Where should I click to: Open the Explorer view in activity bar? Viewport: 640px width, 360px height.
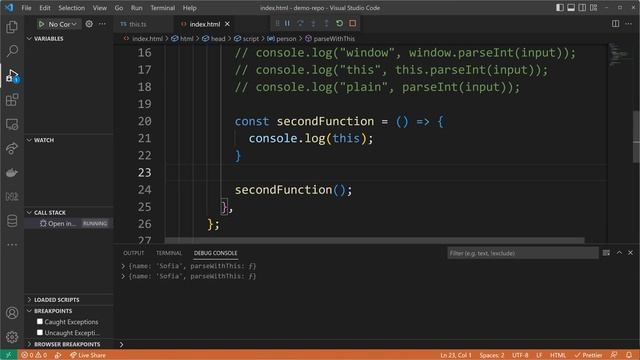pos(12,27)
